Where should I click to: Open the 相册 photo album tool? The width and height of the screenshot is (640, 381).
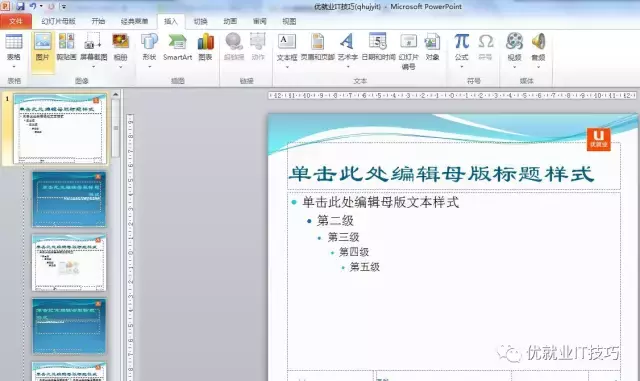[120, 42]
